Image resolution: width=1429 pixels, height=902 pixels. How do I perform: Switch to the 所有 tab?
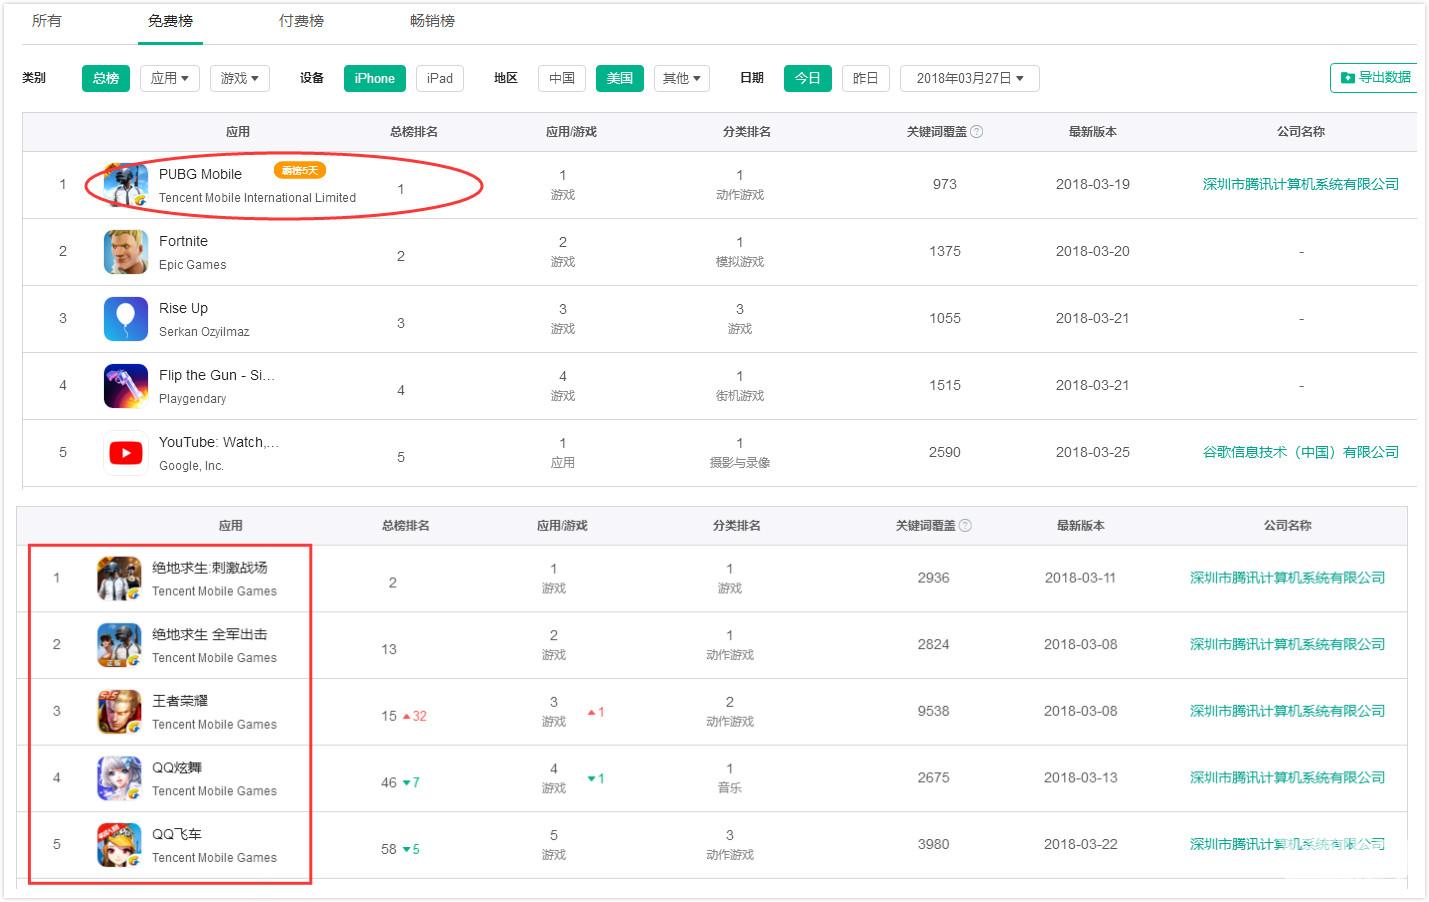47,21
